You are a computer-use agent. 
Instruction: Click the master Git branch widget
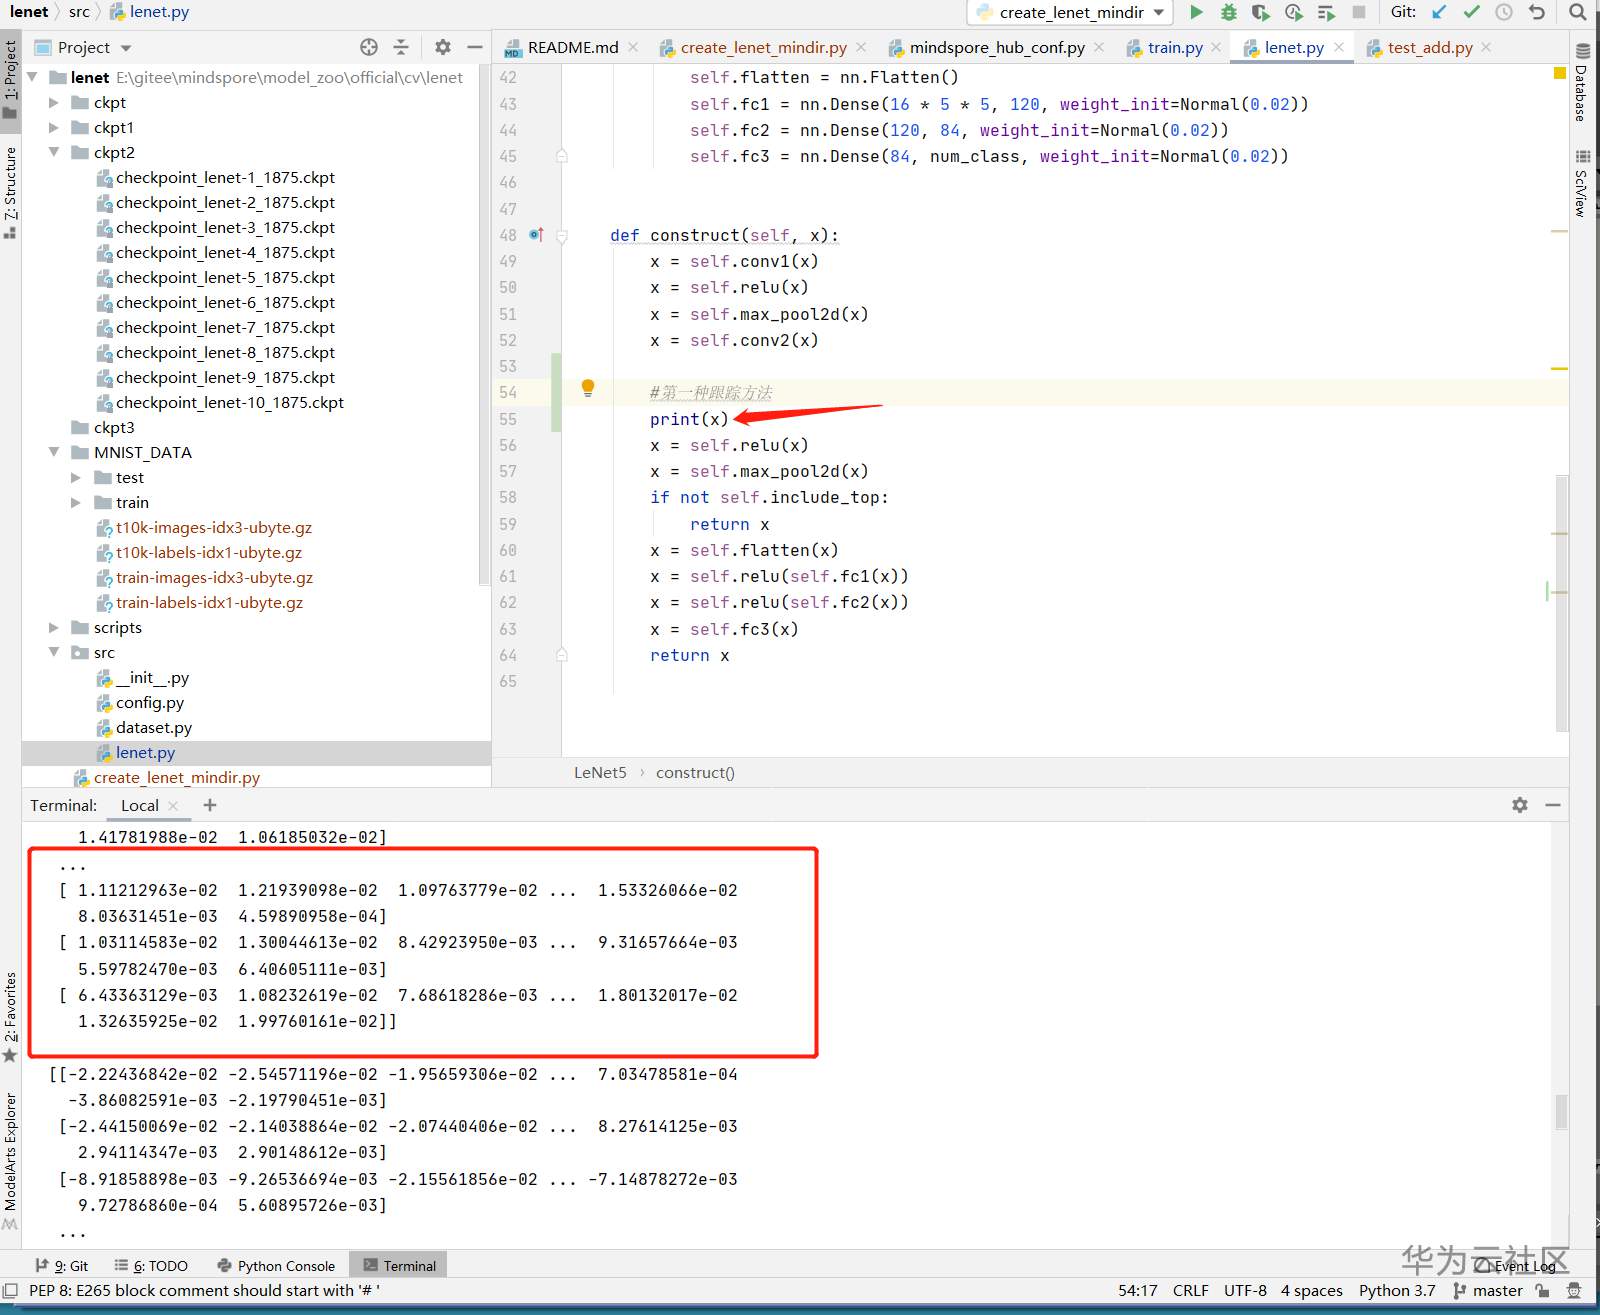pos(1488,1291)
